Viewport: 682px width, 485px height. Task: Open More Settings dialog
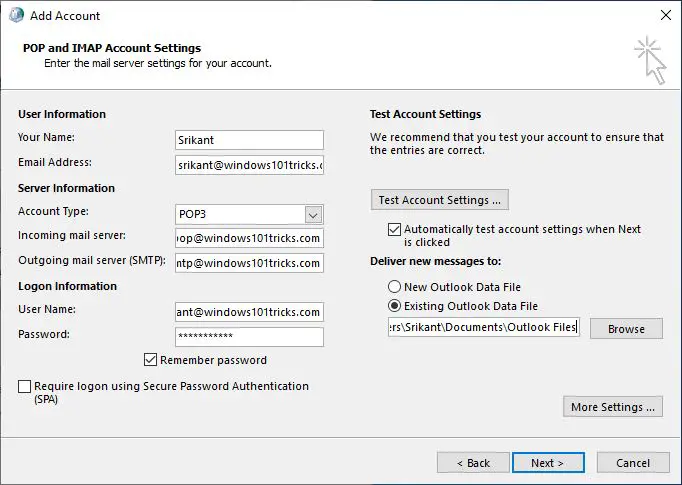pyautogui.click(x=613, y=407)
